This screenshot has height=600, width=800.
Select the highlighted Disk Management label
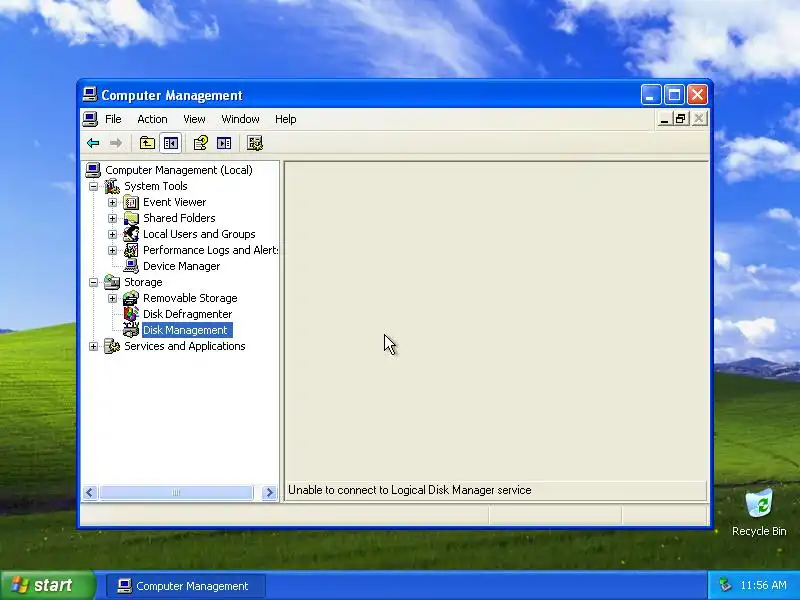(x=185, y=330)
